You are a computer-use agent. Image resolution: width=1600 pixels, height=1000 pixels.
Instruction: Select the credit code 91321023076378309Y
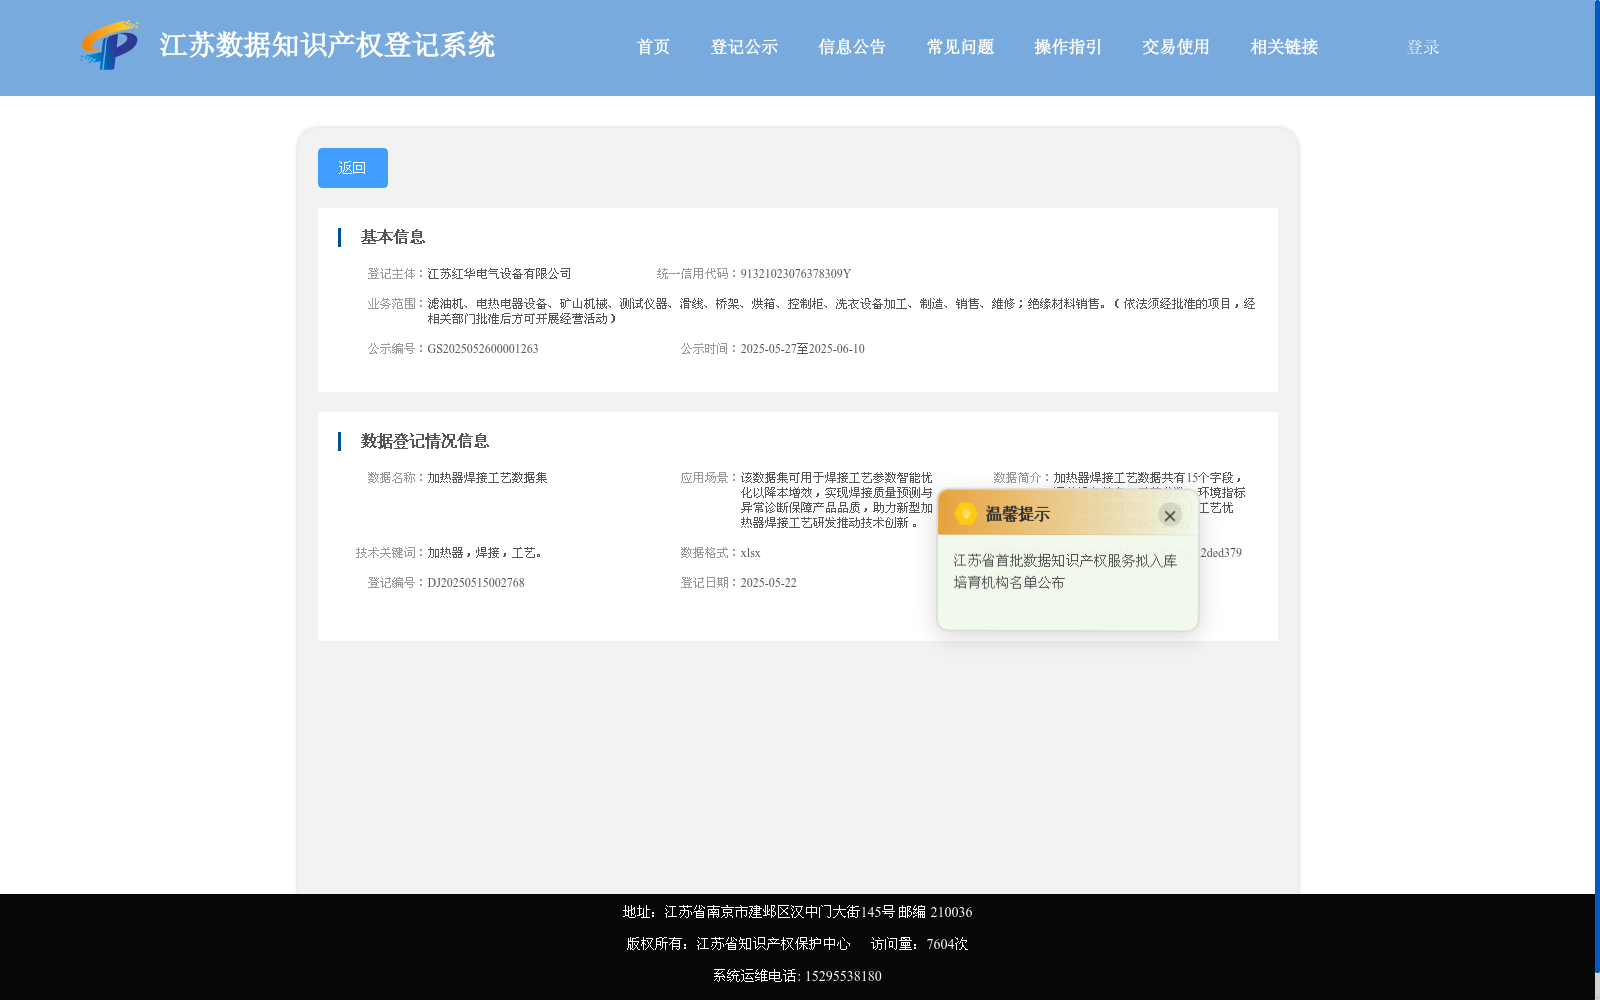coord(796,274)
